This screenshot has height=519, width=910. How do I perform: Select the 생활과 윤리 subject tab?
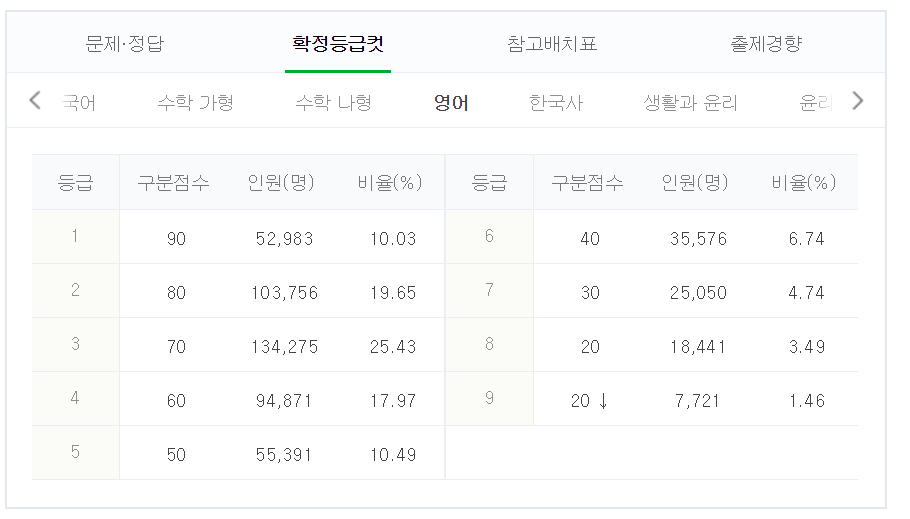[x=690, y=103]
